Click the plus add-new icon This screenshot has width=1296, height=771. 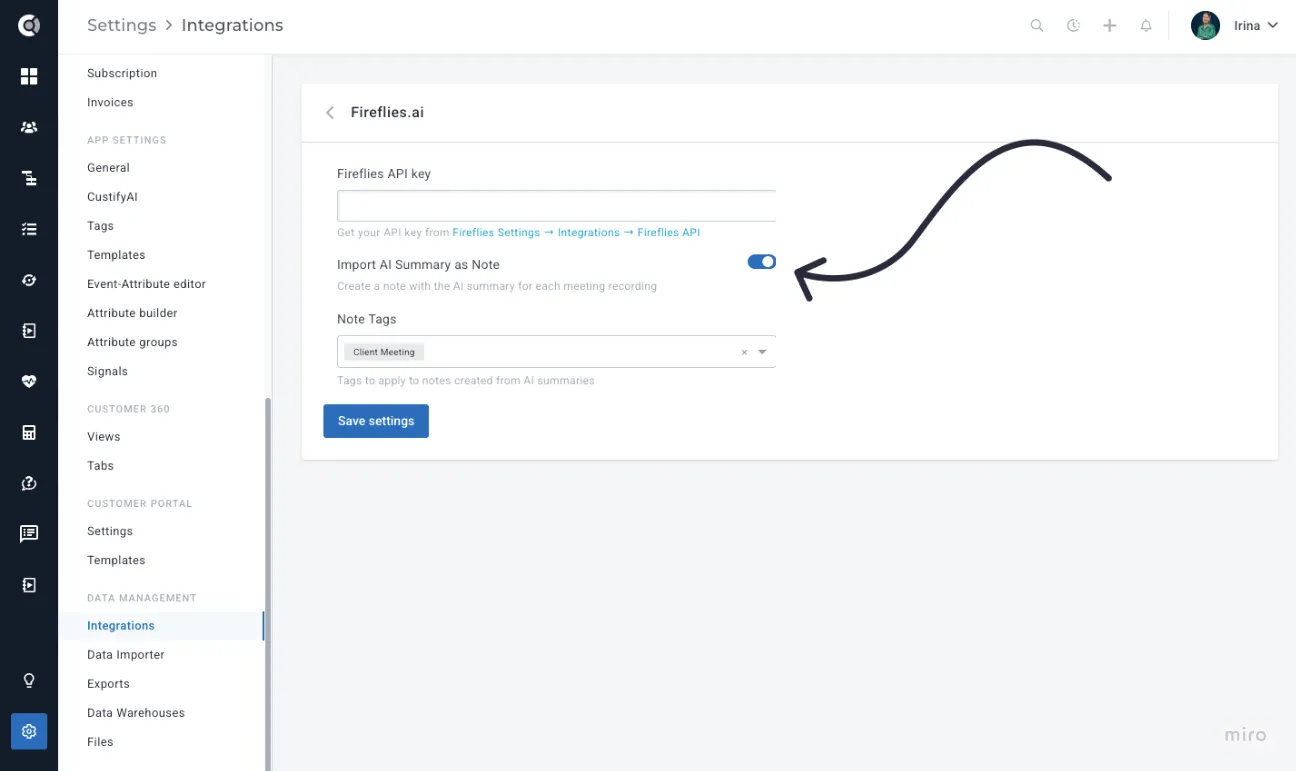[x=1109, y=26]
